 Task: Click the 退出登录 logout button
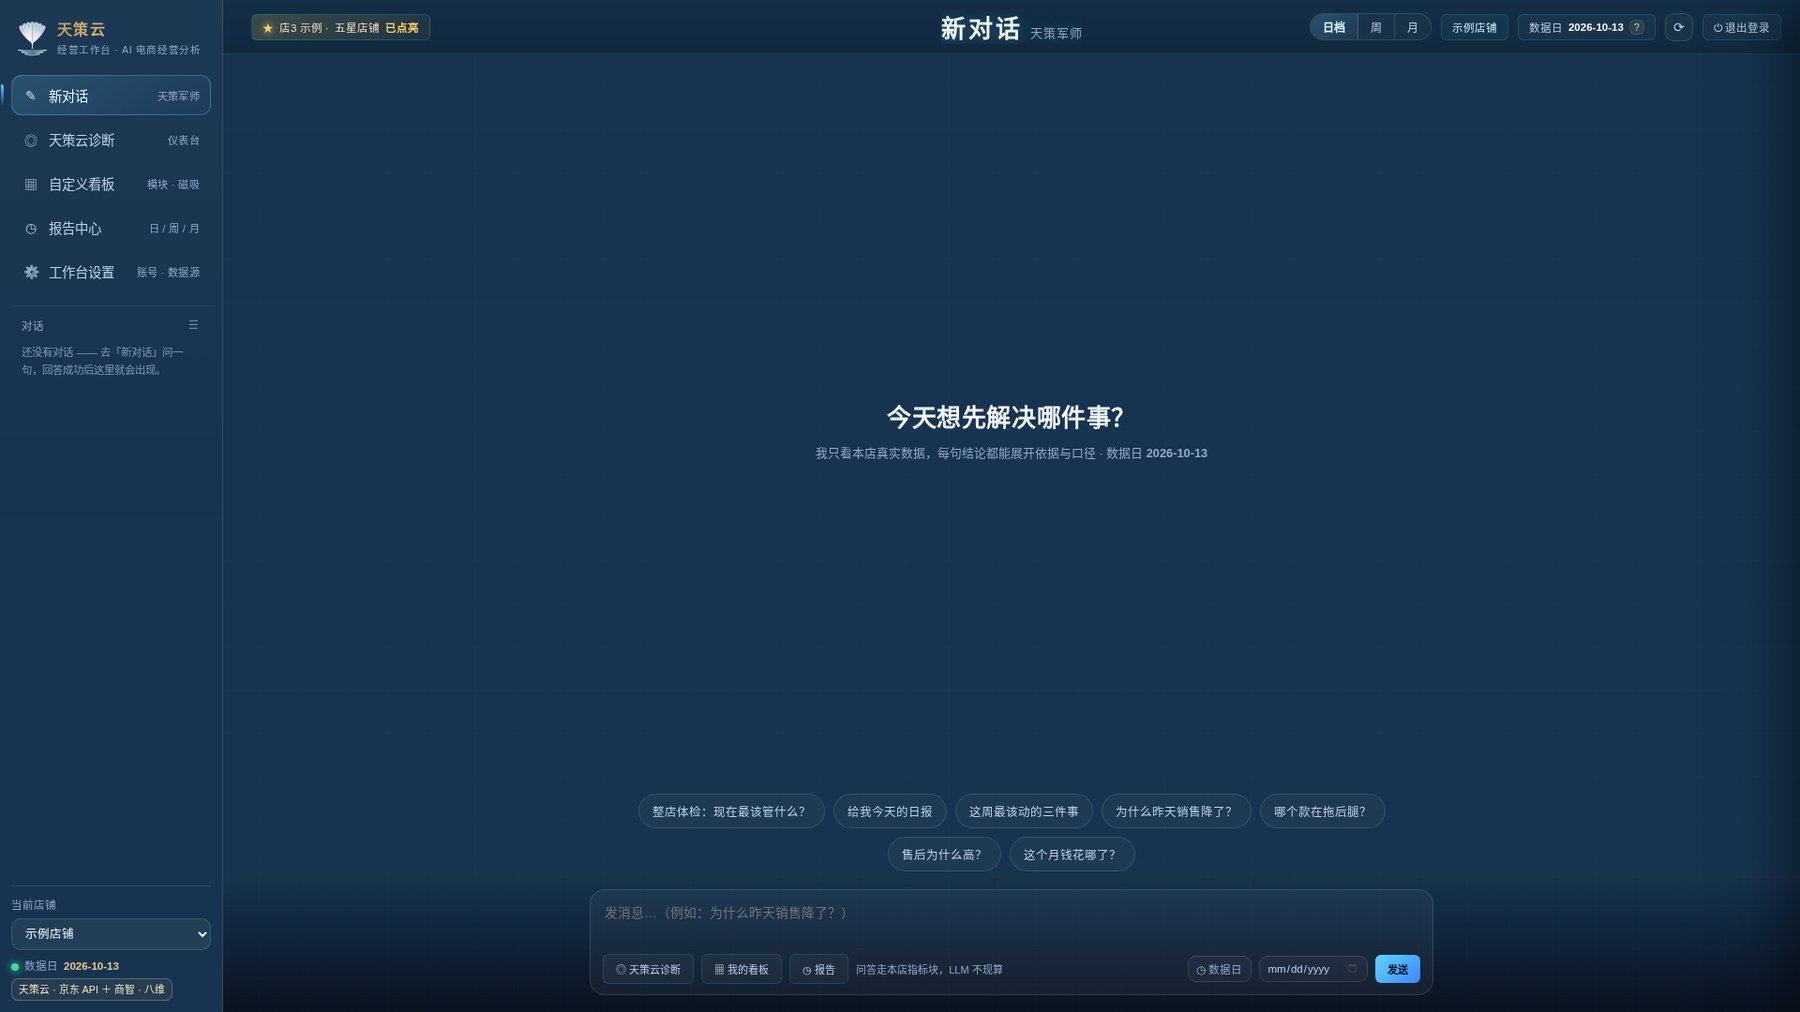(x=1741, y=28)
